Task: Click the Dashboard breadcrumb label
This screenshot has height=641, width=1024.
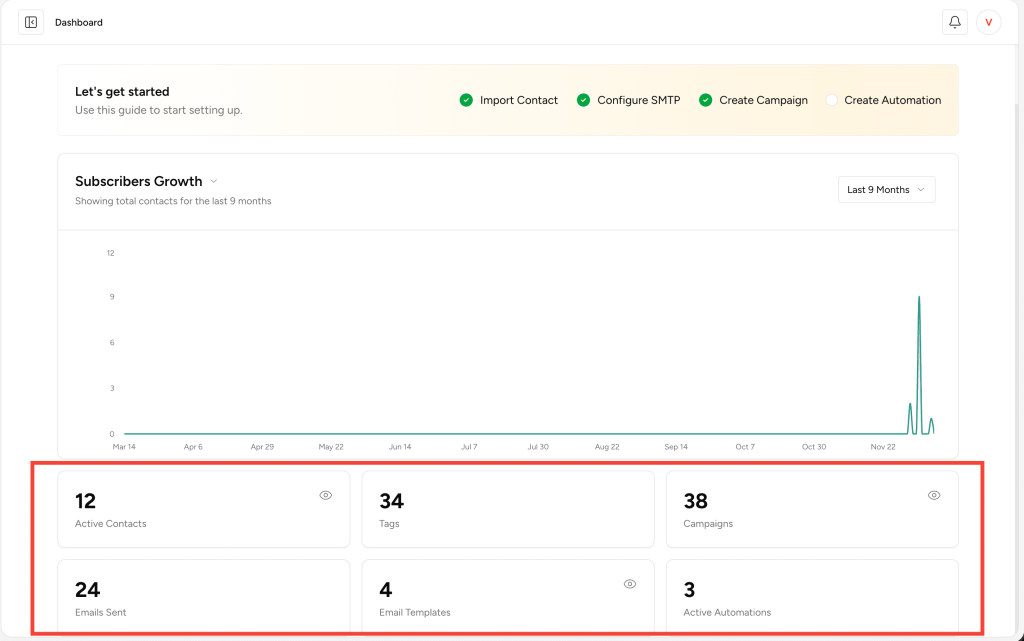Action: [x=79, y=22]
